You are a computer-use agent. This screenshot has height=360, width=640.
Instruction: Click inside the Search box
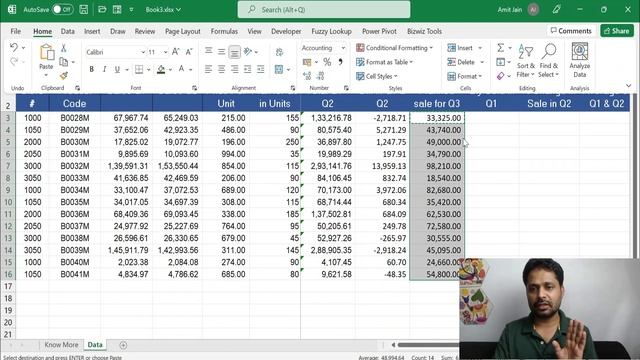coord(324,9)
